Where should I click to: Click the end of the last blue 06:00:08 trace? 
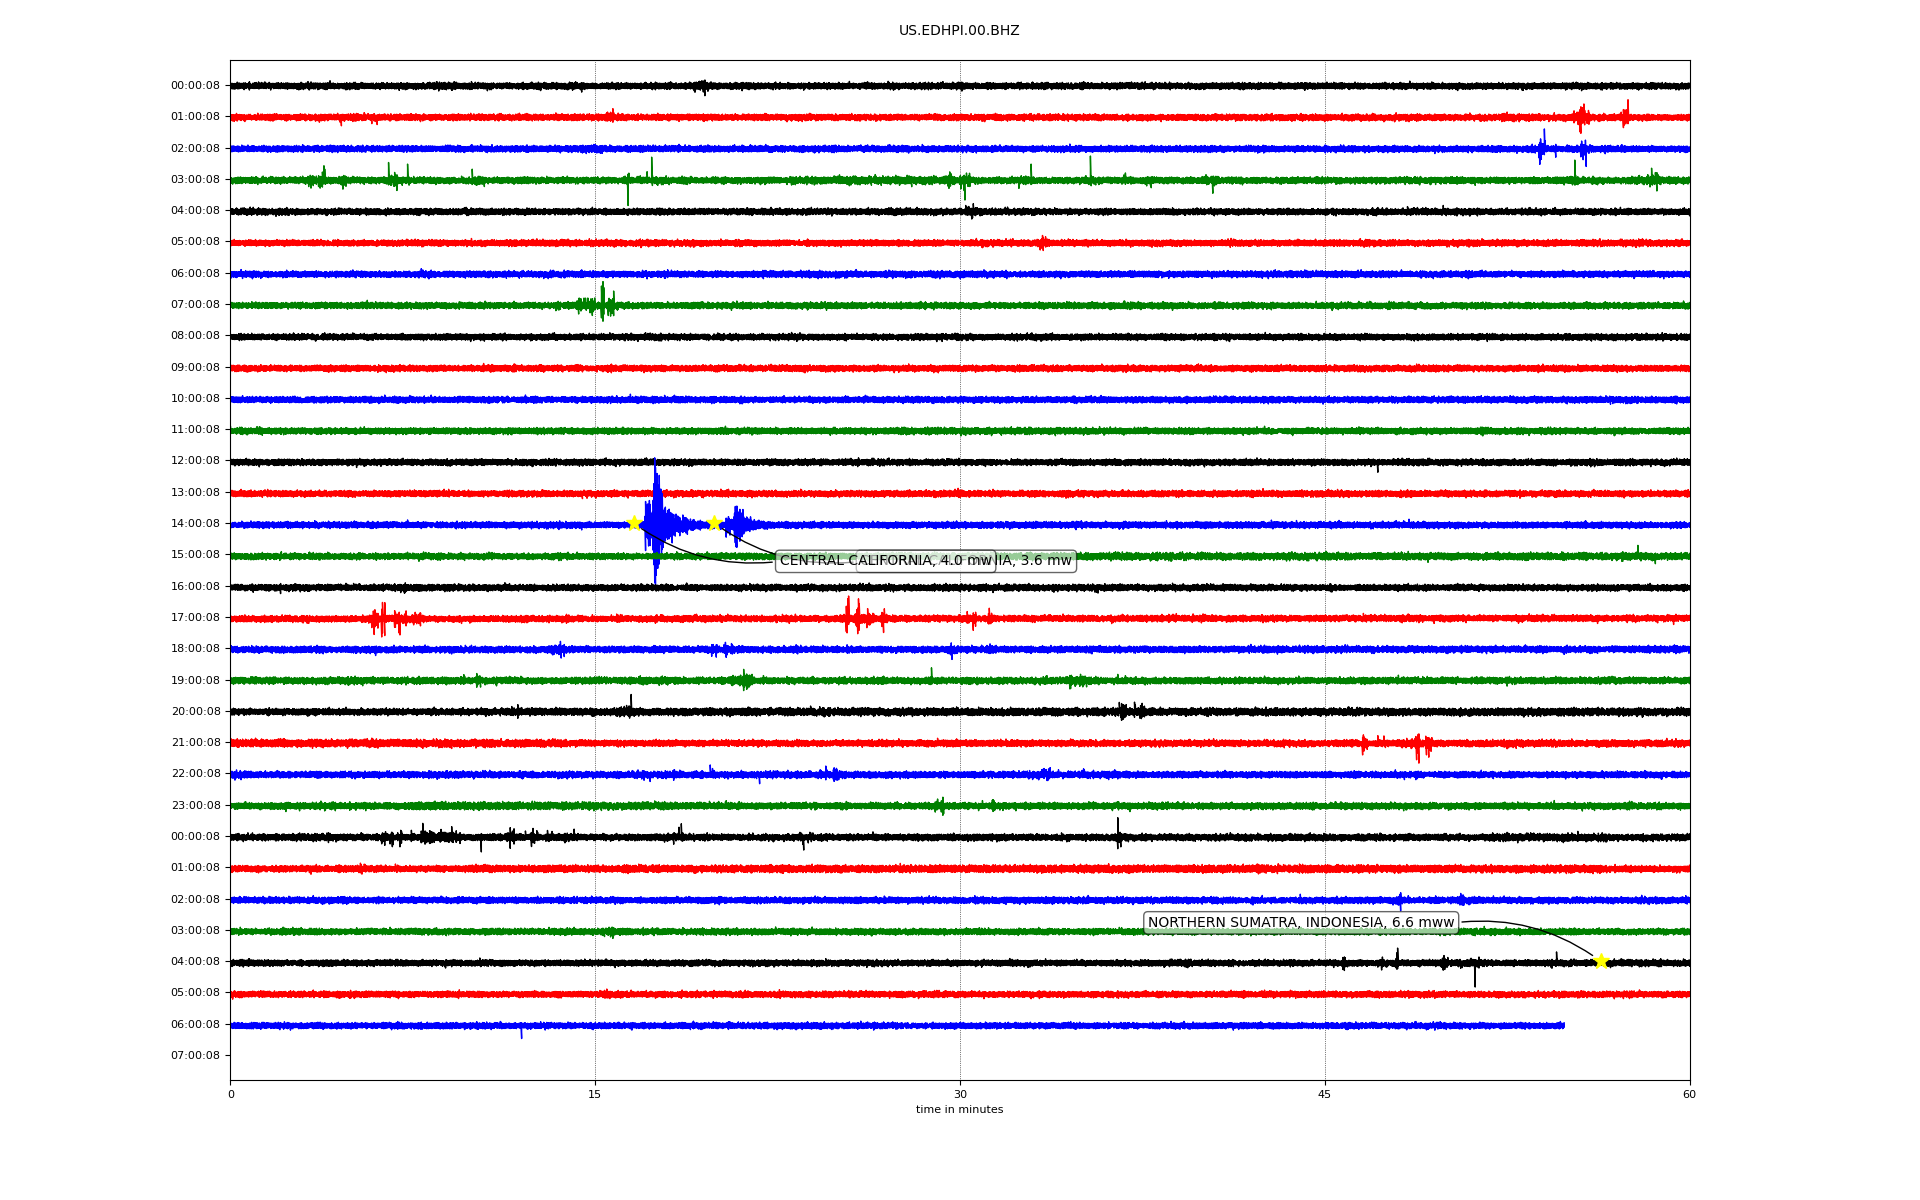tap(1562, 1025)
